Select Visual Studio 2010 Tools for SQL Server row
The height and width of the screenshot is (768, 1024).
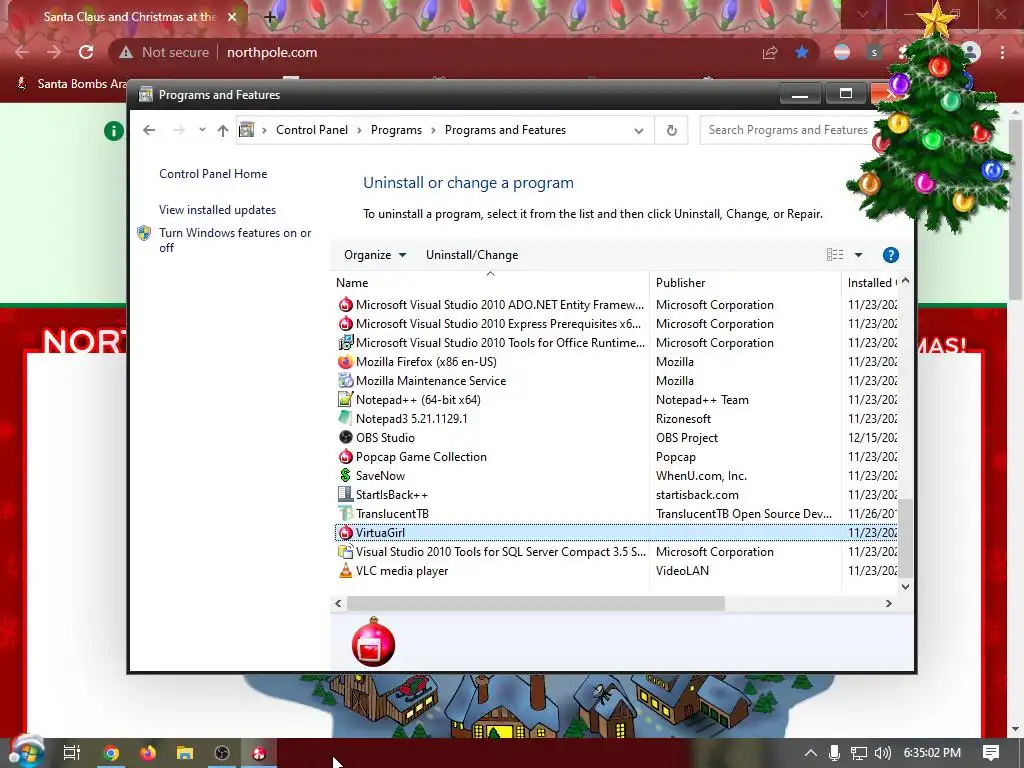tap(616, 552)
